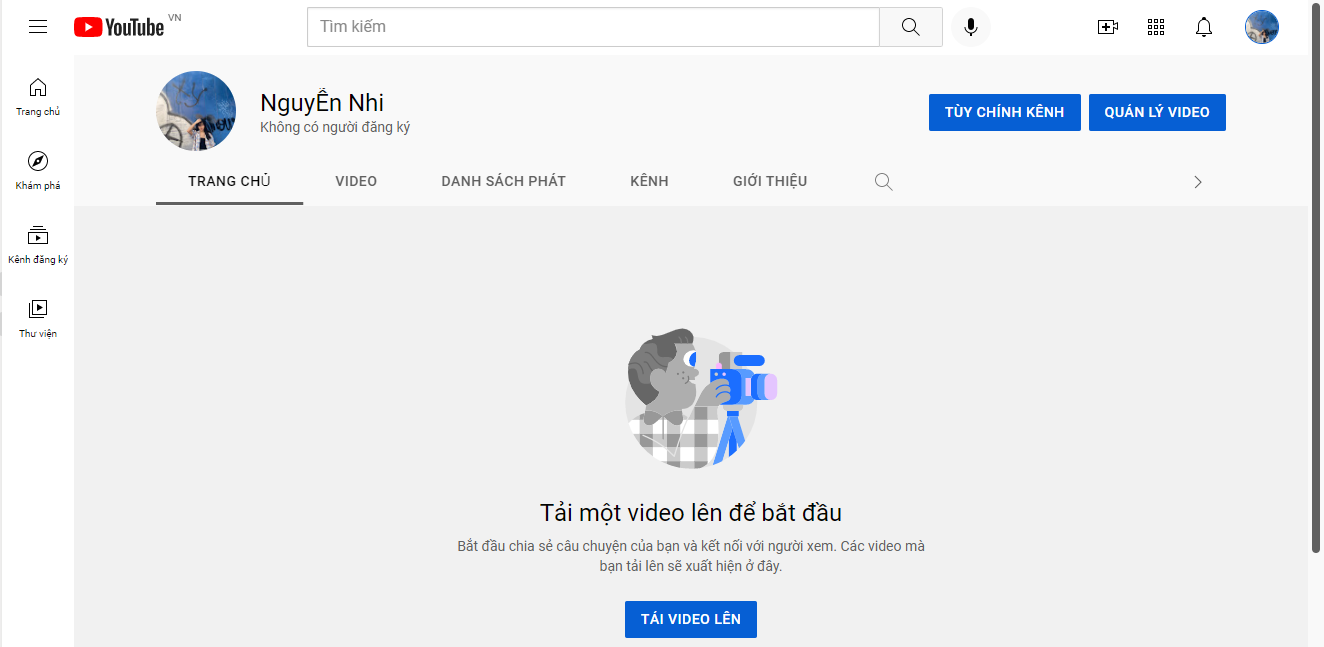
Task: Go to Trang chủ in sidebar
Action: [38, 96]
